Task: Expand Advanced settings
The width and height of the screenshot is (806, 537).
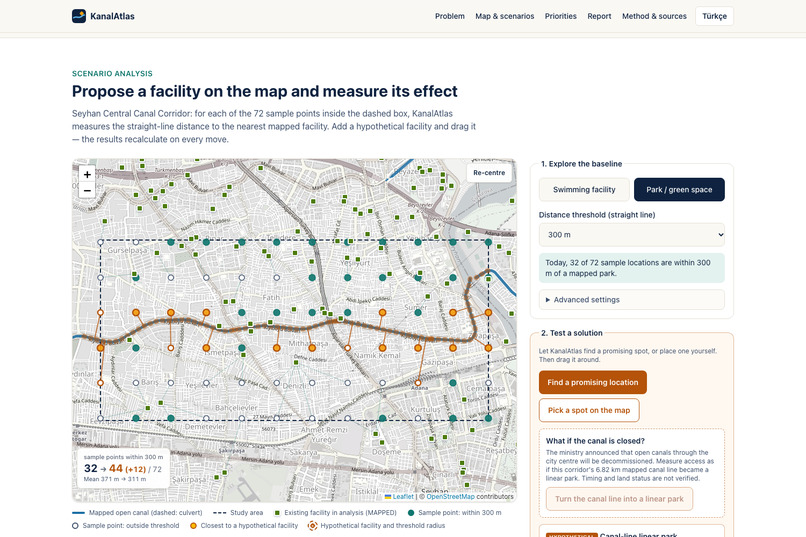Action: tap(632, 300)
